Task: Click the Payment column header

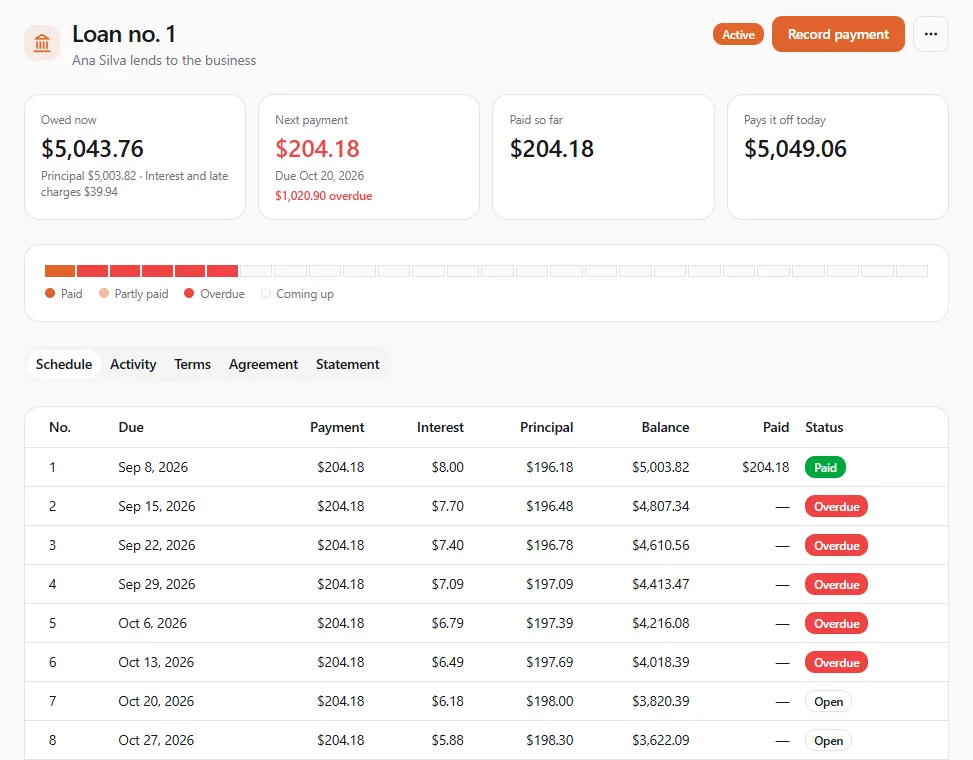Action: 337,427
